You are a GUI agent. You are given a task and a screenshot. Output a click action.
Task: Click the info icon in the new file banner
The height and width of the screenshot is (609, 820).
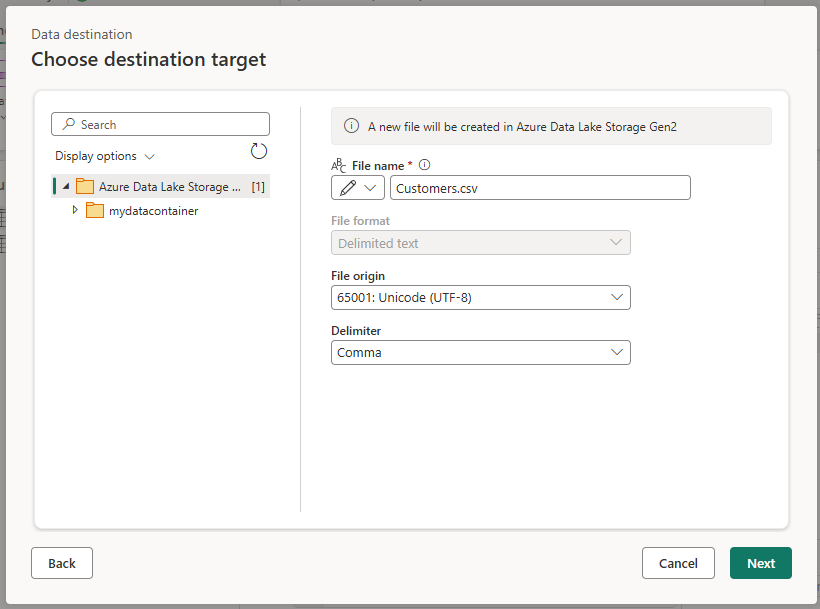pos(351,126)
